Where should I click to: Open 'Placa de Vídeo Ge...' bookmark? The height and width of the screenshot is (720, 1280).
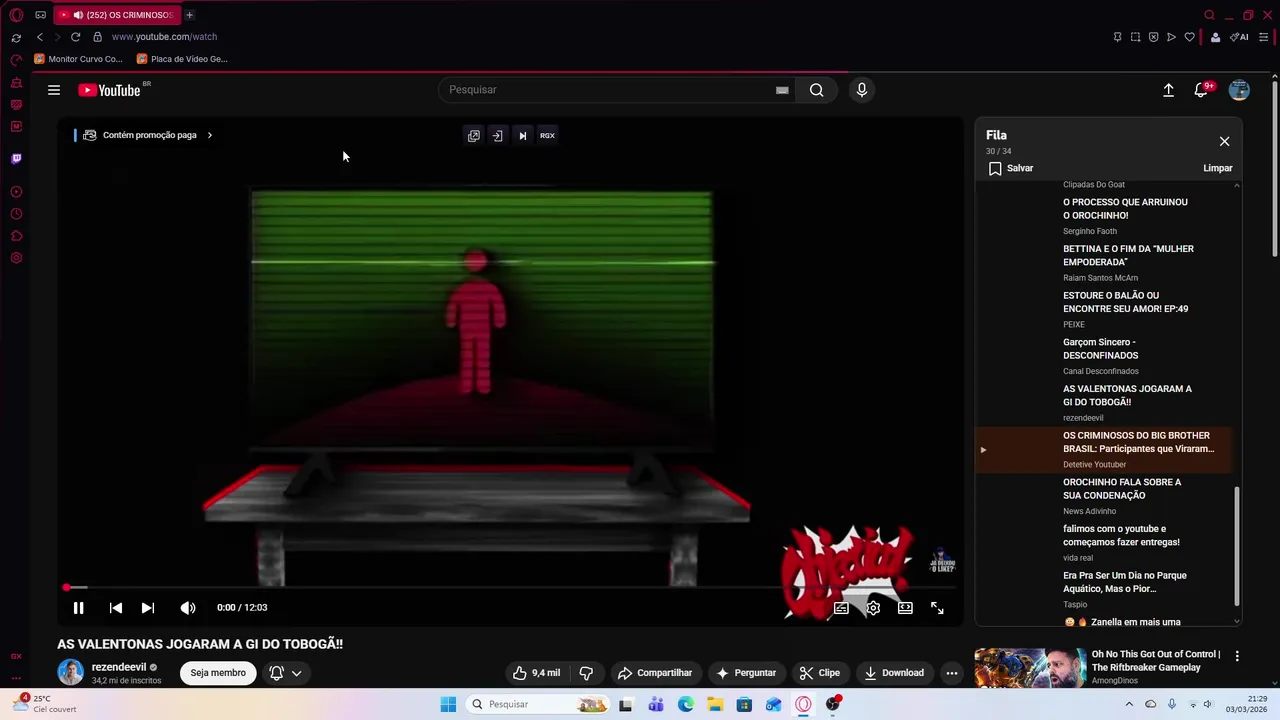(182, 59)
